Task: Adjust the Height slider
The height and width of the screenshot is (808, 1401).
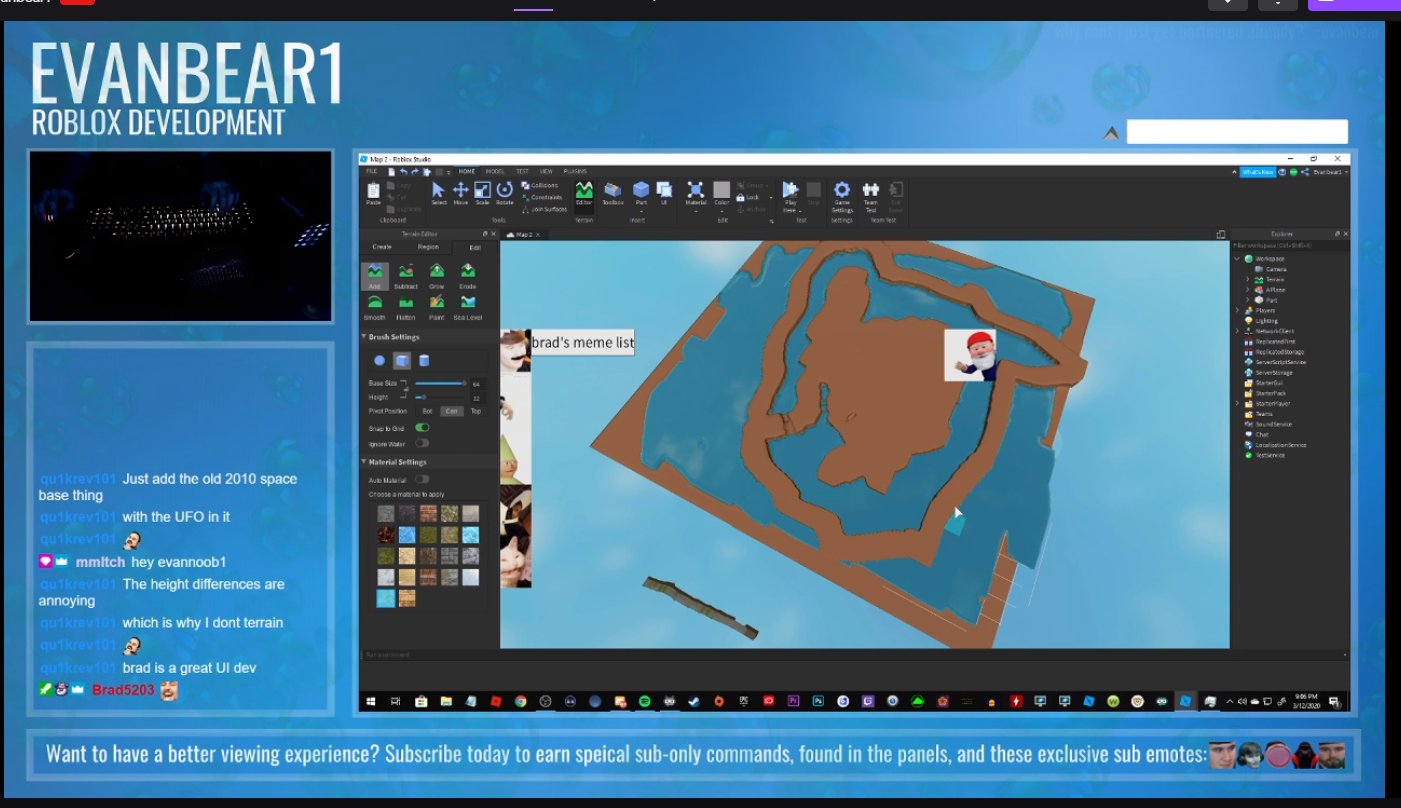Action: coord(441,397)
